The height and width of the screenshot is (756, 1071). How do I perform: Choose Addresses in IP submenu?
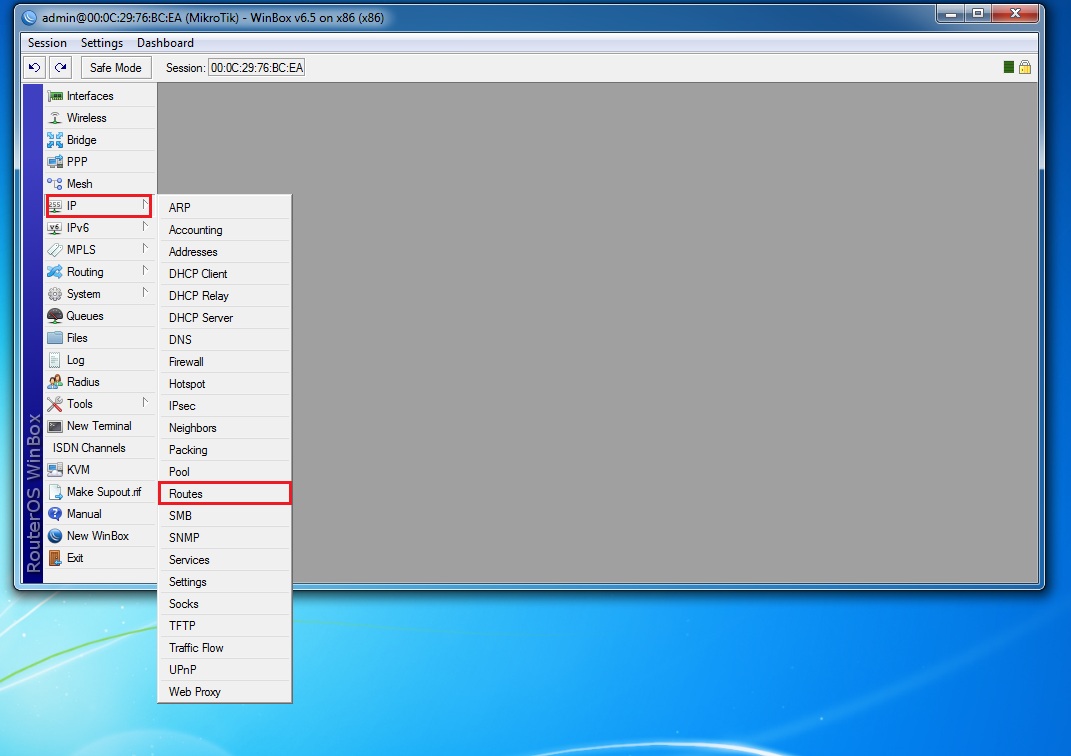[x=225, y=252]
